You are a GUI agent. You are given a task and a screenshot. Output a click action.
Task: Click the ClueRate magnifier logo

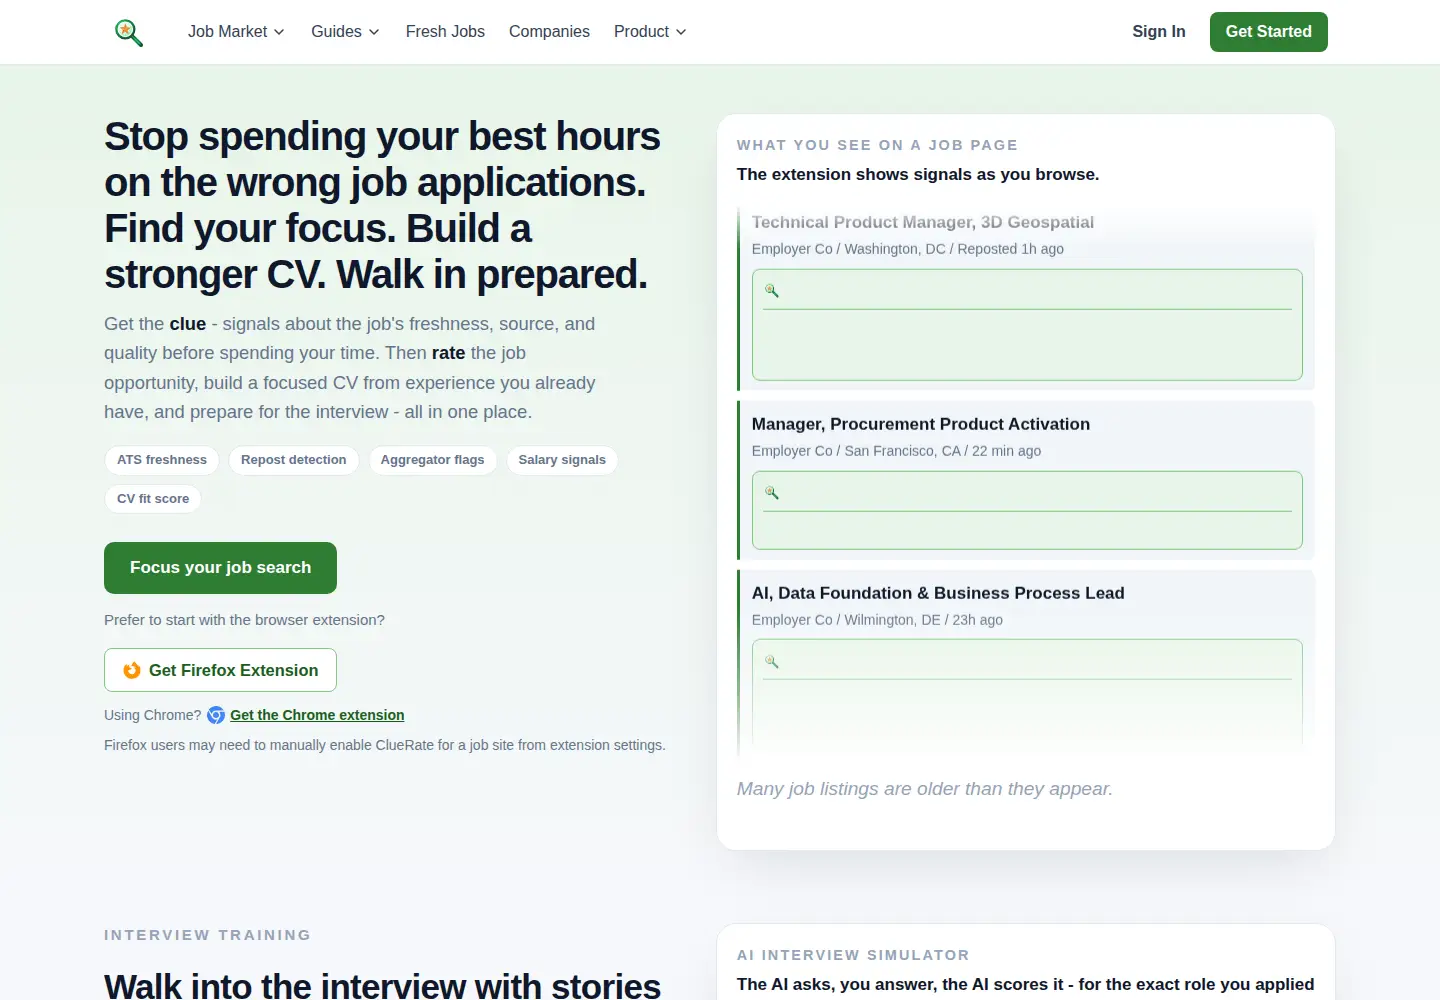(x=129, y=32)
